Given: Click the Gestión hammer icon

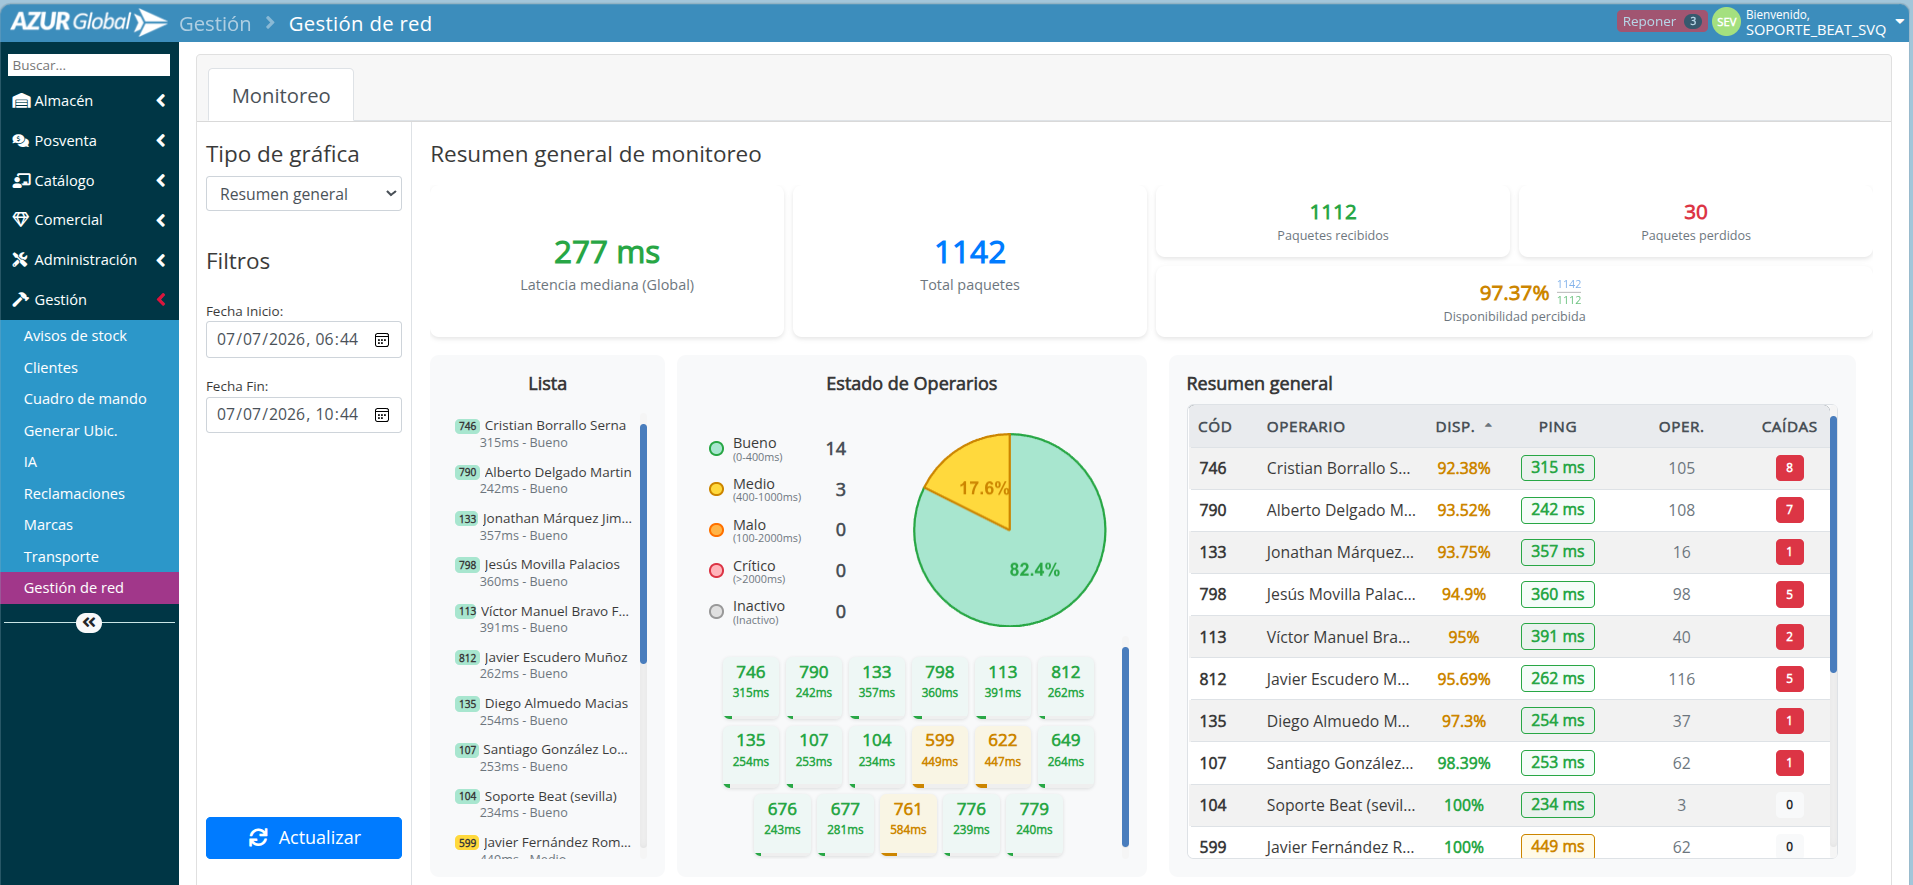Looking at the screenshot, I should pyautogui.click(x=21, y=300).
